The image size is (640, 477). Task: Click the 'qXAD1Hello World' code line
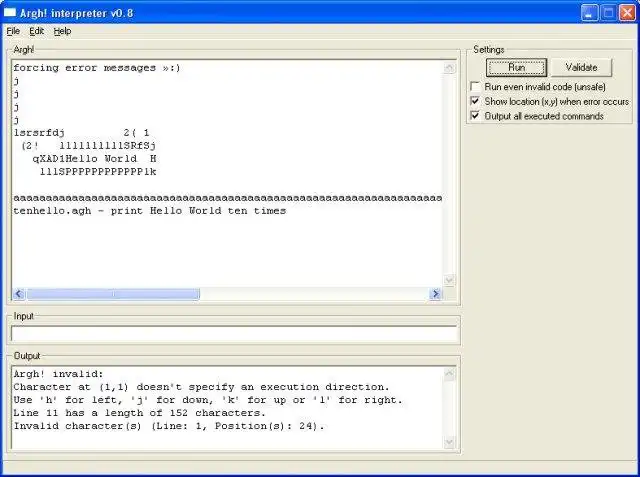click(95, 159)
